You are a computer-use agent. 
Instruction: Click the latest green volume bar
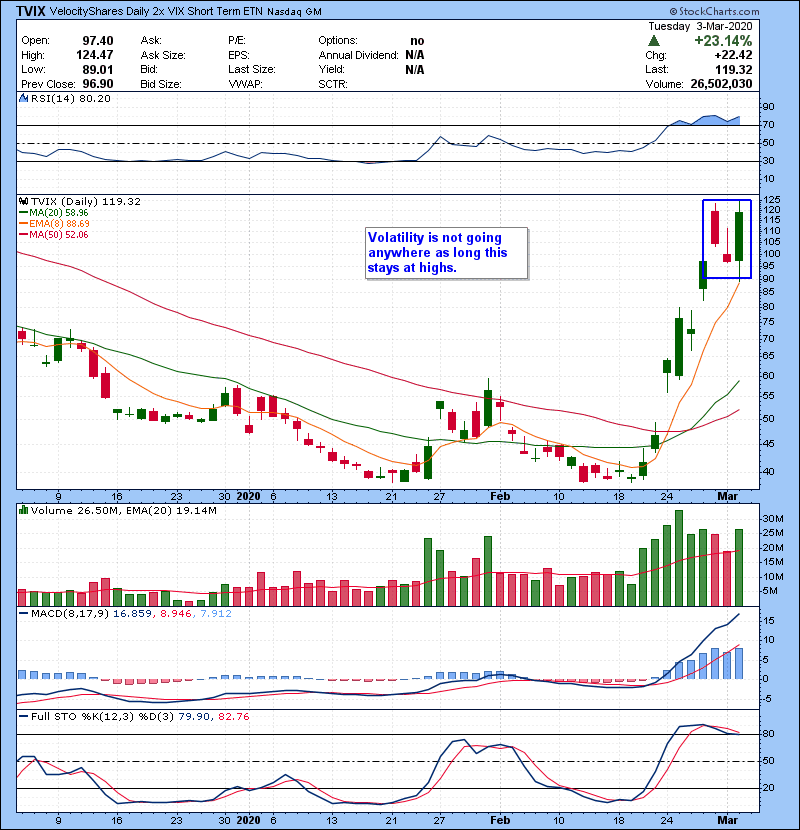point(739,567)
